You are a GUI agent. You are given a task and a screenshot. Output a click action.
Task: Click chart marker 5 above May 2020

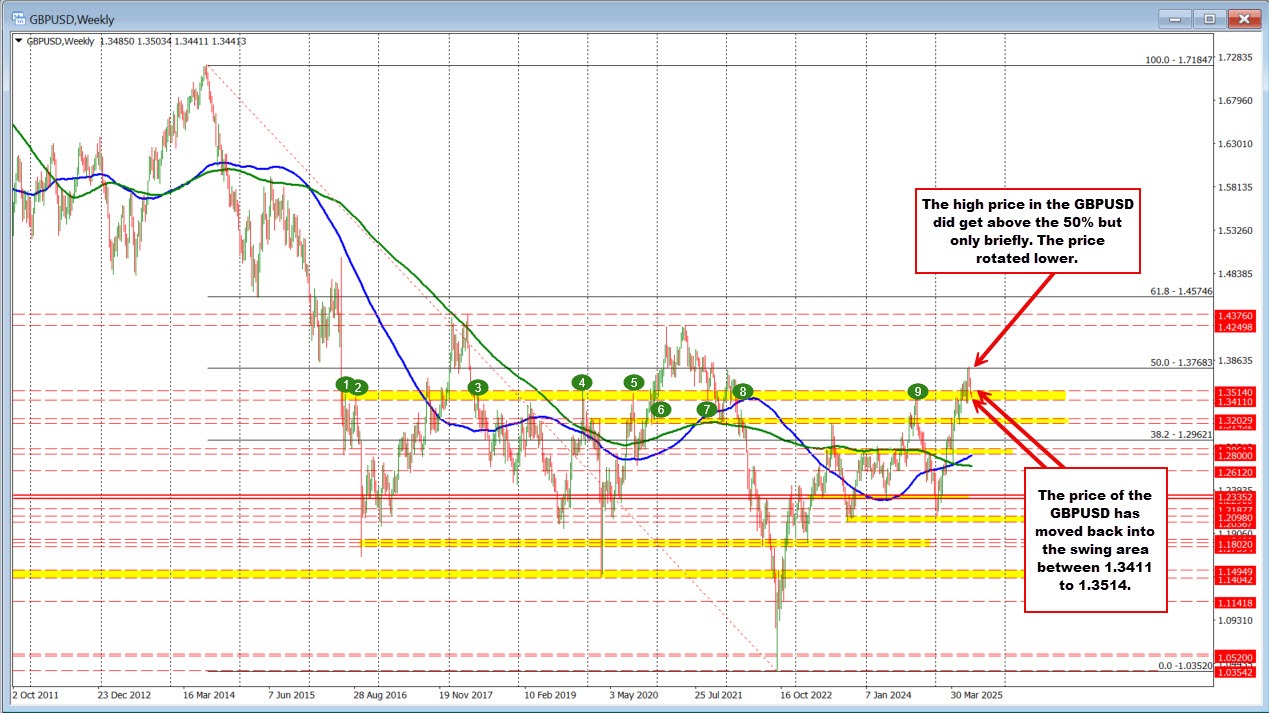pyautogui.click(x=633, y=381)
